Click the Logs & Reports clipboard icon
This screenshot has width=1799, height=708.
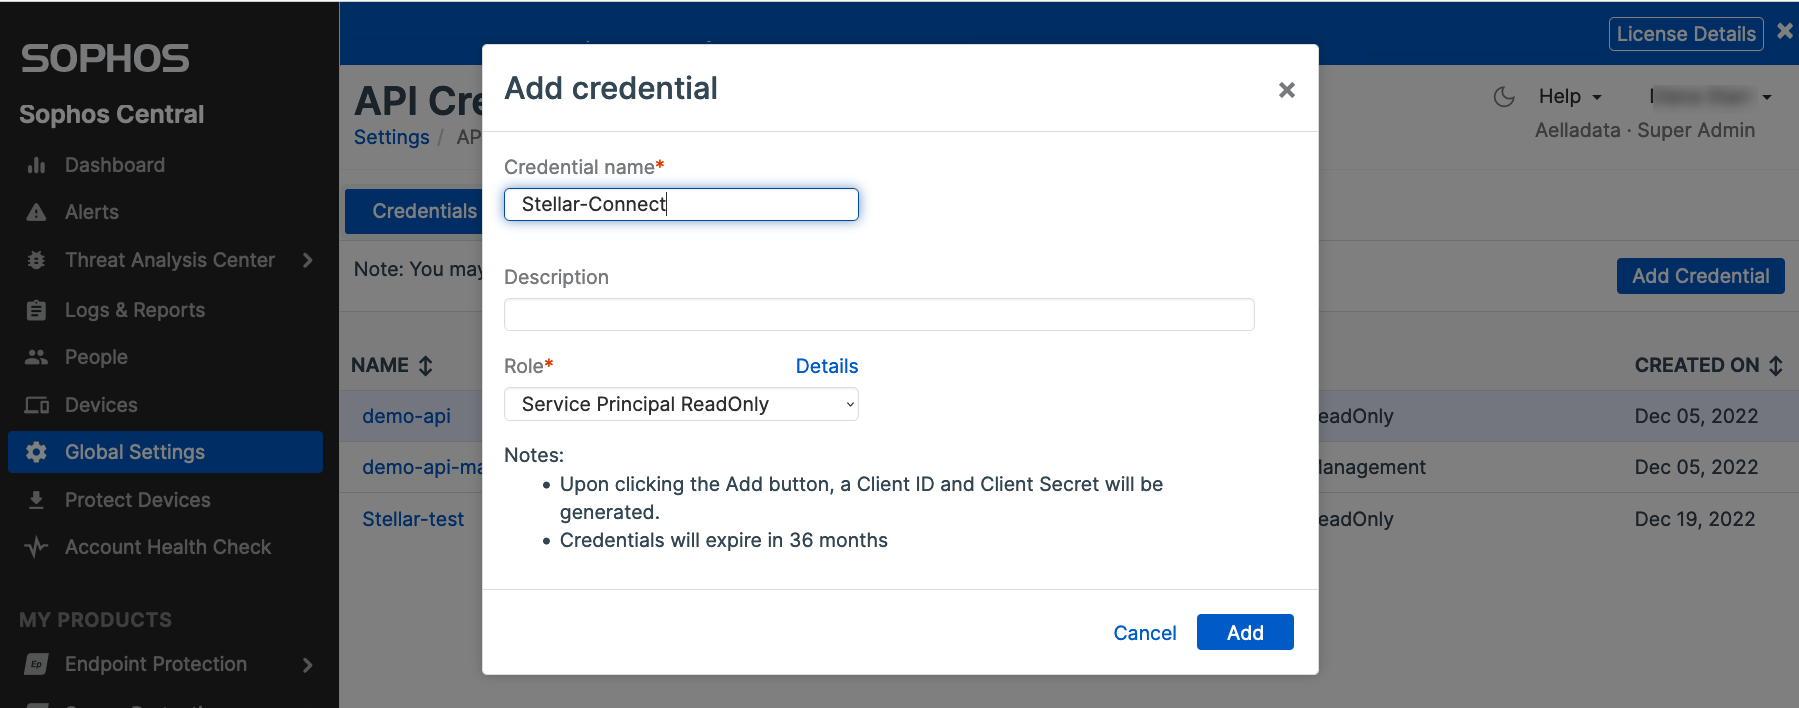pyautogui.click(x=37, y=310)
